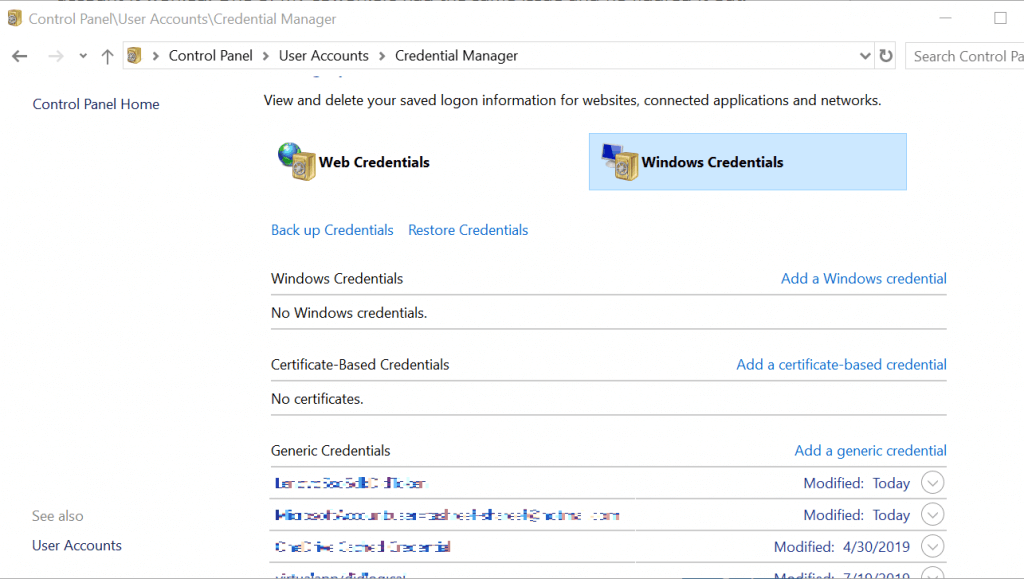Viewport: 1024px width, 579px height.
Task: Minimize the Credential Manager window
Action: click(945, 18)
